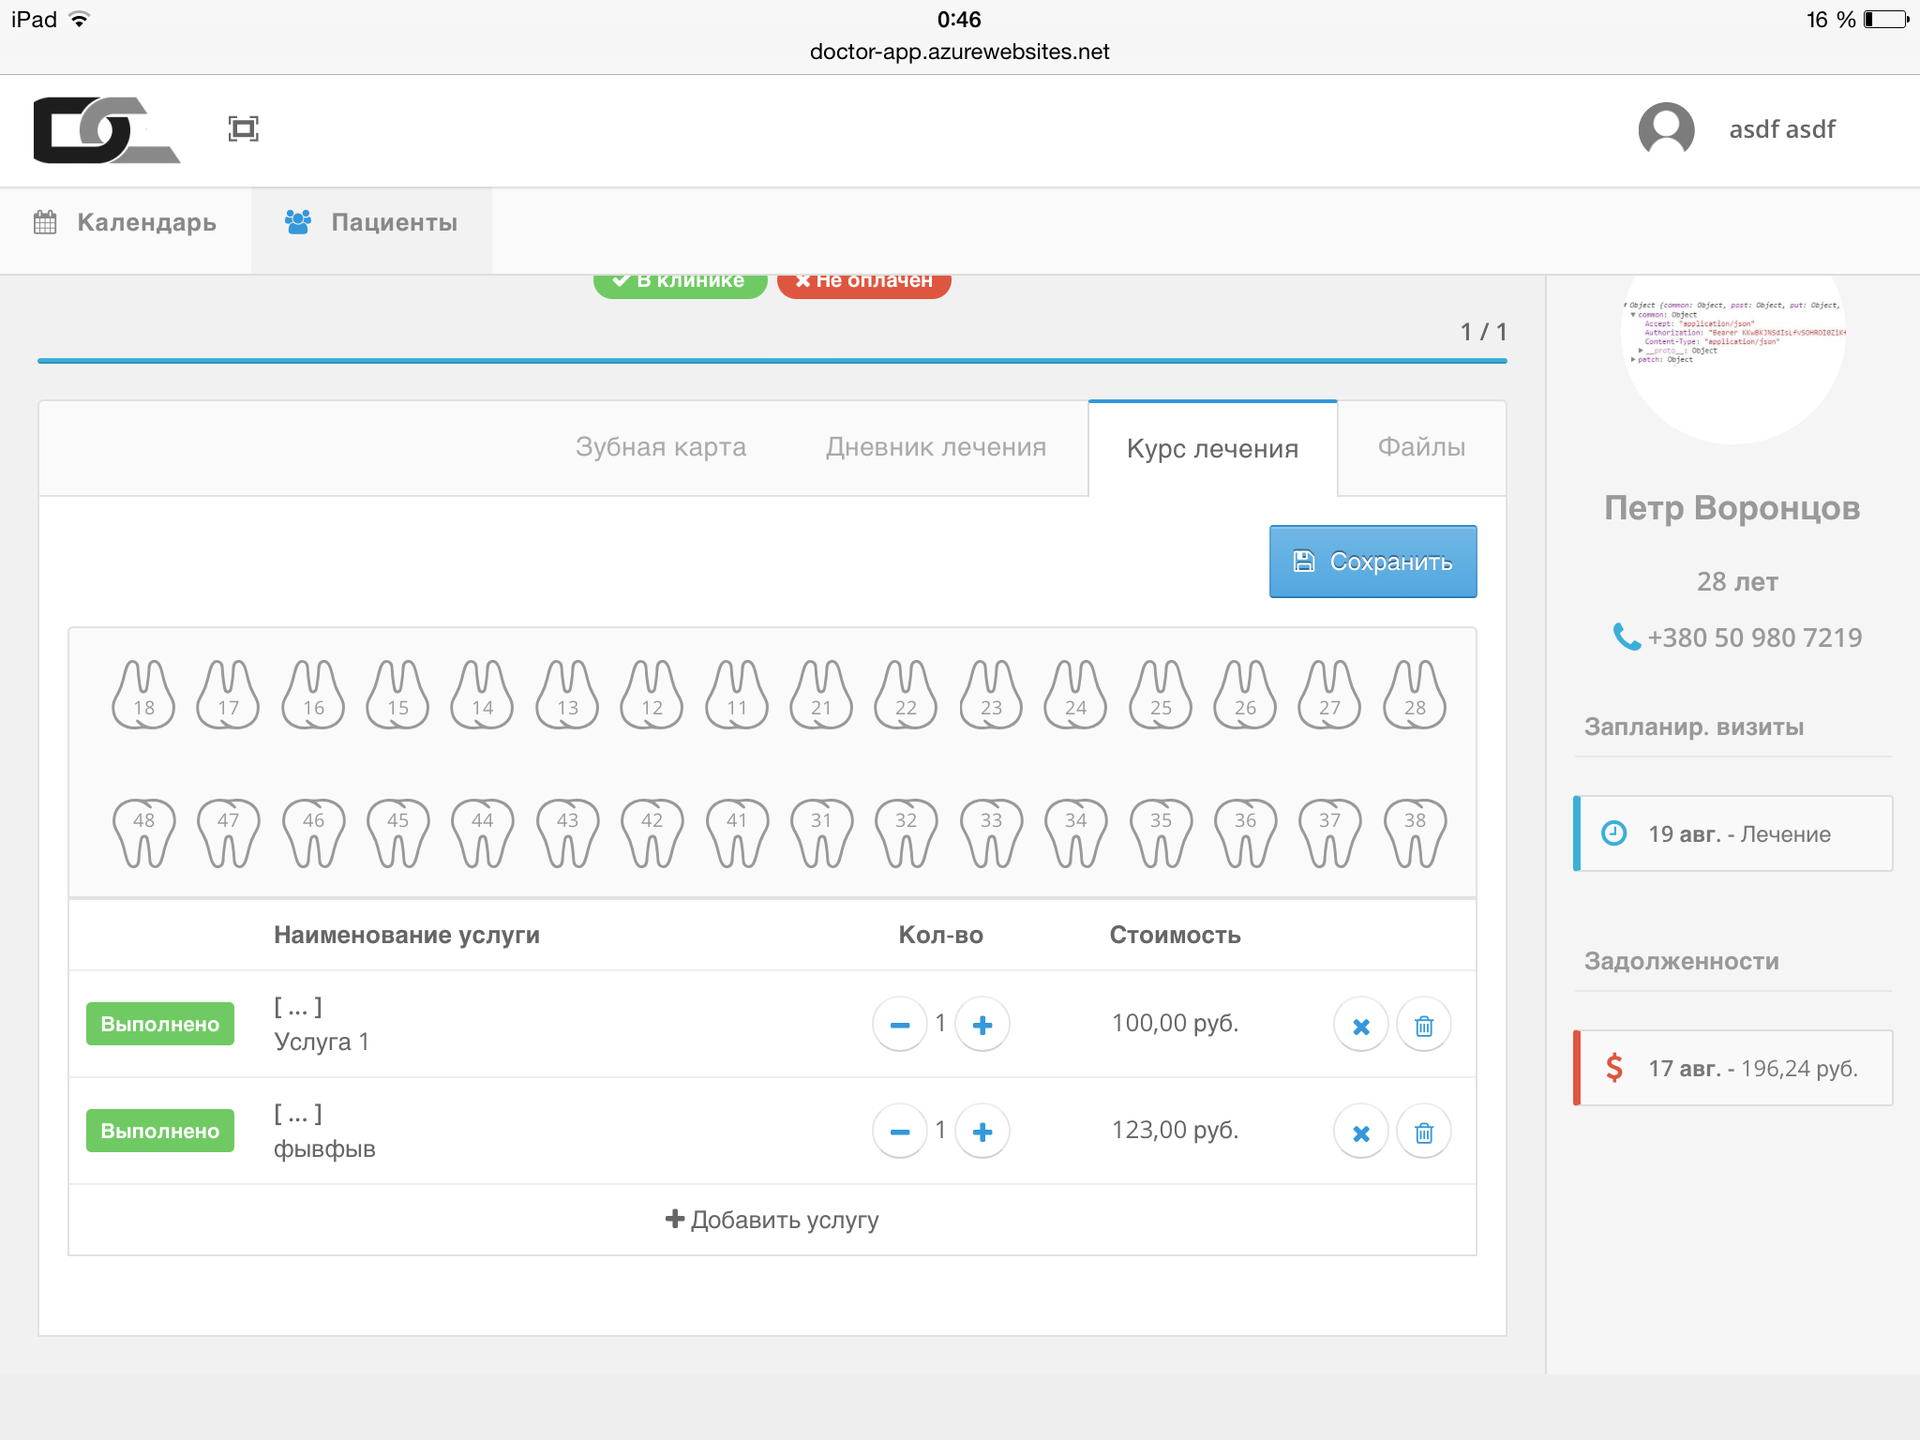The width and height of the screenshot is (1920, 1440).
Task: Cancel Услуга 1 with blue X icon
Action: (1361, 1025)
